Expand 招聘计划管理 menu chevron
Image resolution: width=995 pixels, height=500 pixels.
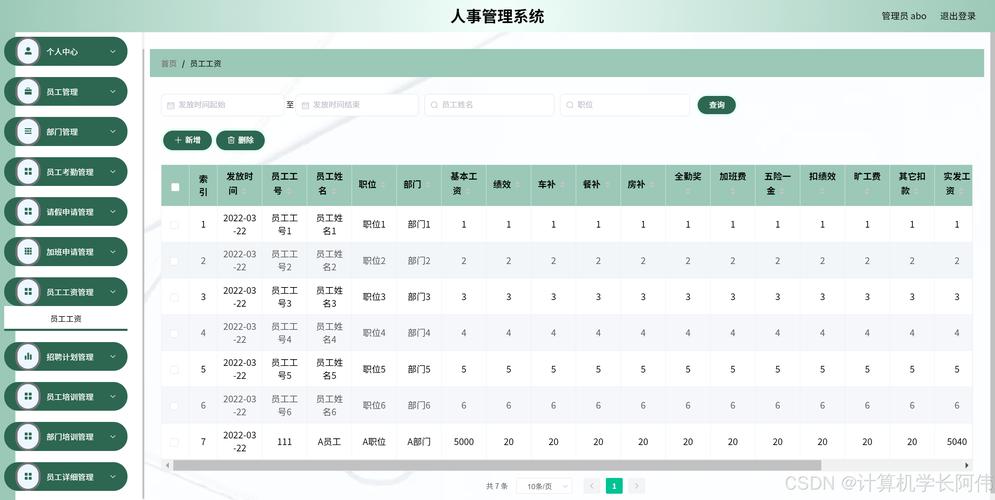tap(113, 357)
